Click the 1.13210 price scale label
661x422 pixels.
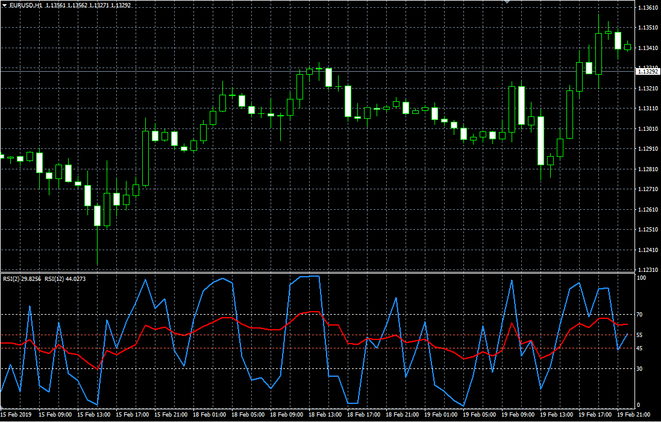(648, 89)
